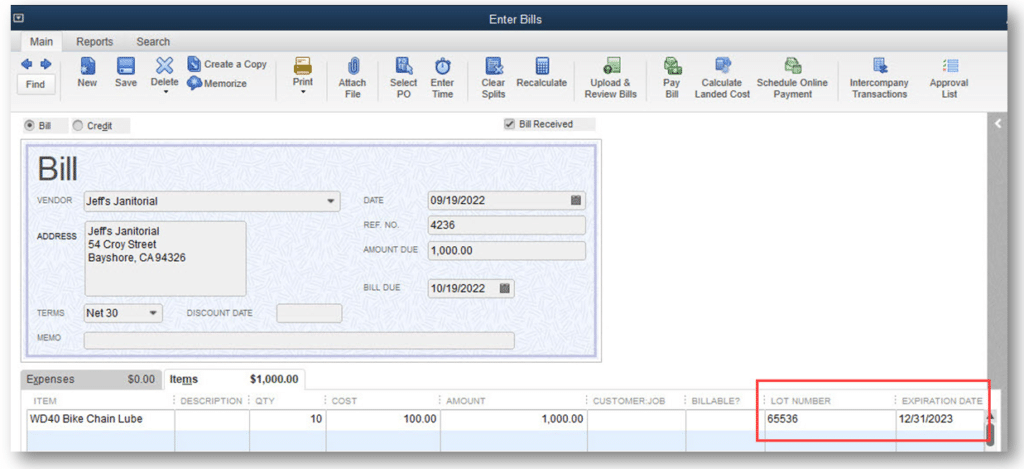Image resolution: width=1024 pixels, height=469 pixels.
Task: Open the Terms Net 30 dropdown
Action: [x=153, y=313]
